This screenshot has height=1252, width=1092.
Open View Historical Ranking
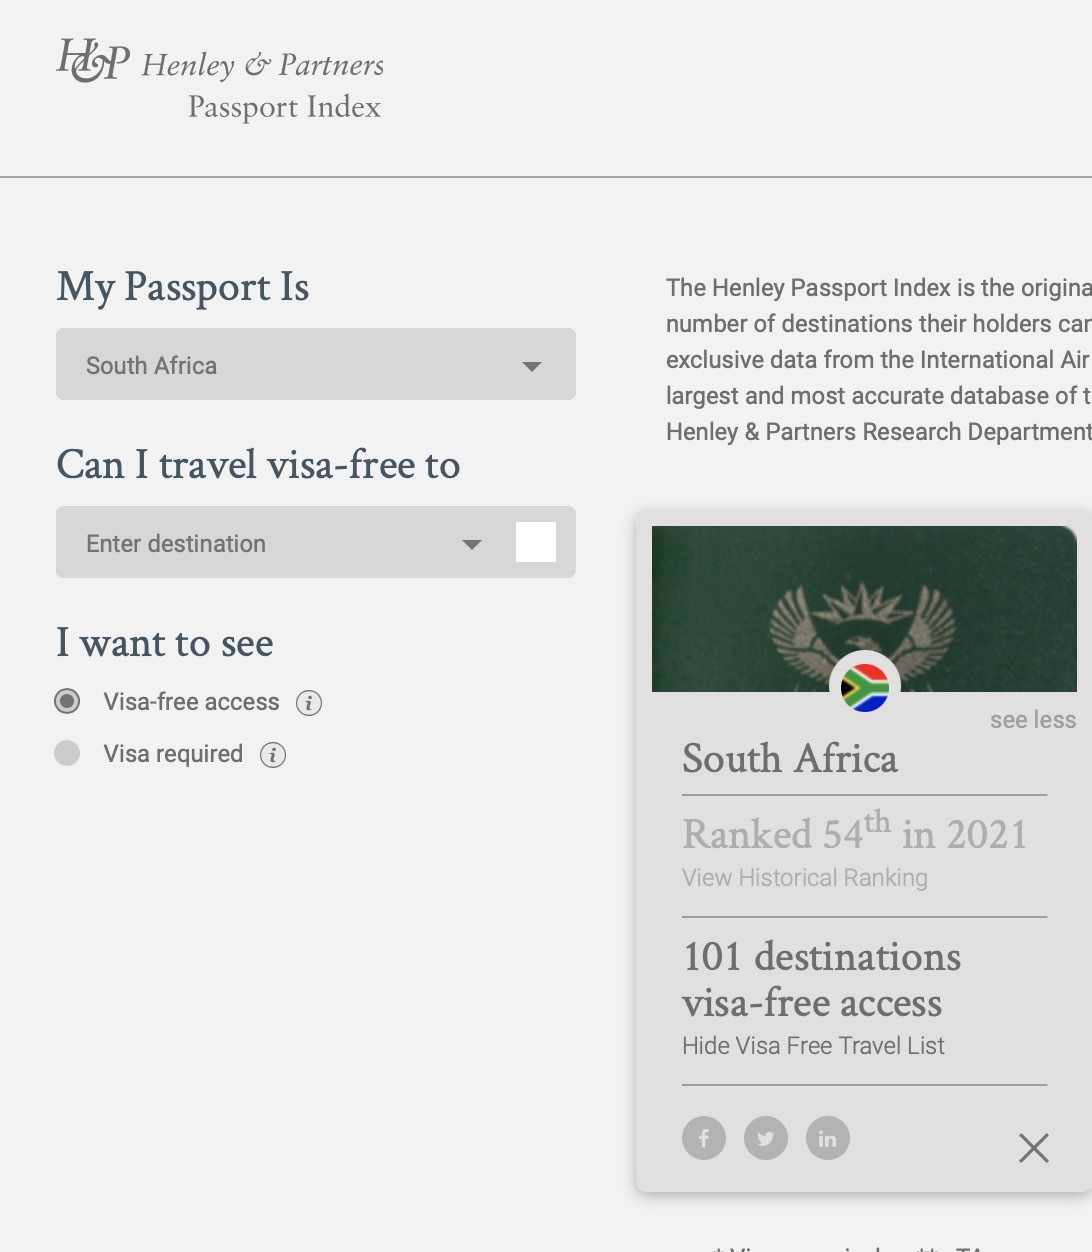(x=805, y=878)
